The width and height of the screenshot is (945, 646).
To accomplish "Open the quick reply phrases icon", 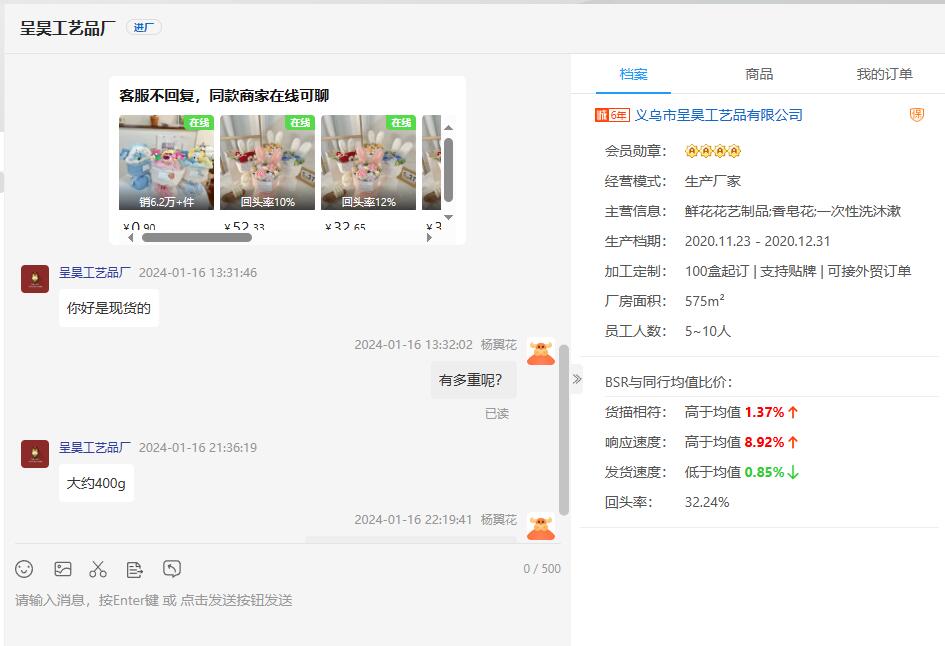I will [x=135, y=569].
